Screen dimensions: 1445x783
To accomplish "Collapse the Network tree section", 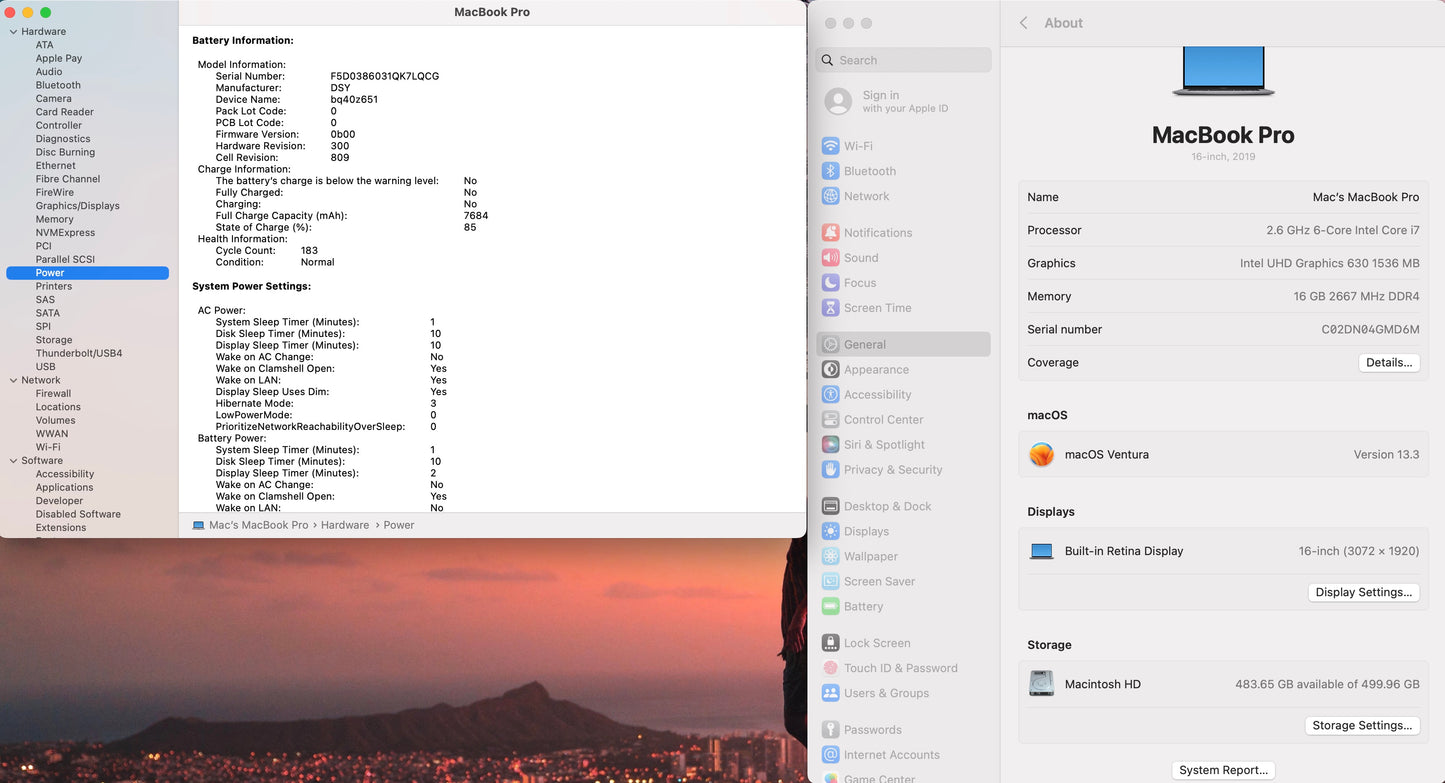I will 13,380.
